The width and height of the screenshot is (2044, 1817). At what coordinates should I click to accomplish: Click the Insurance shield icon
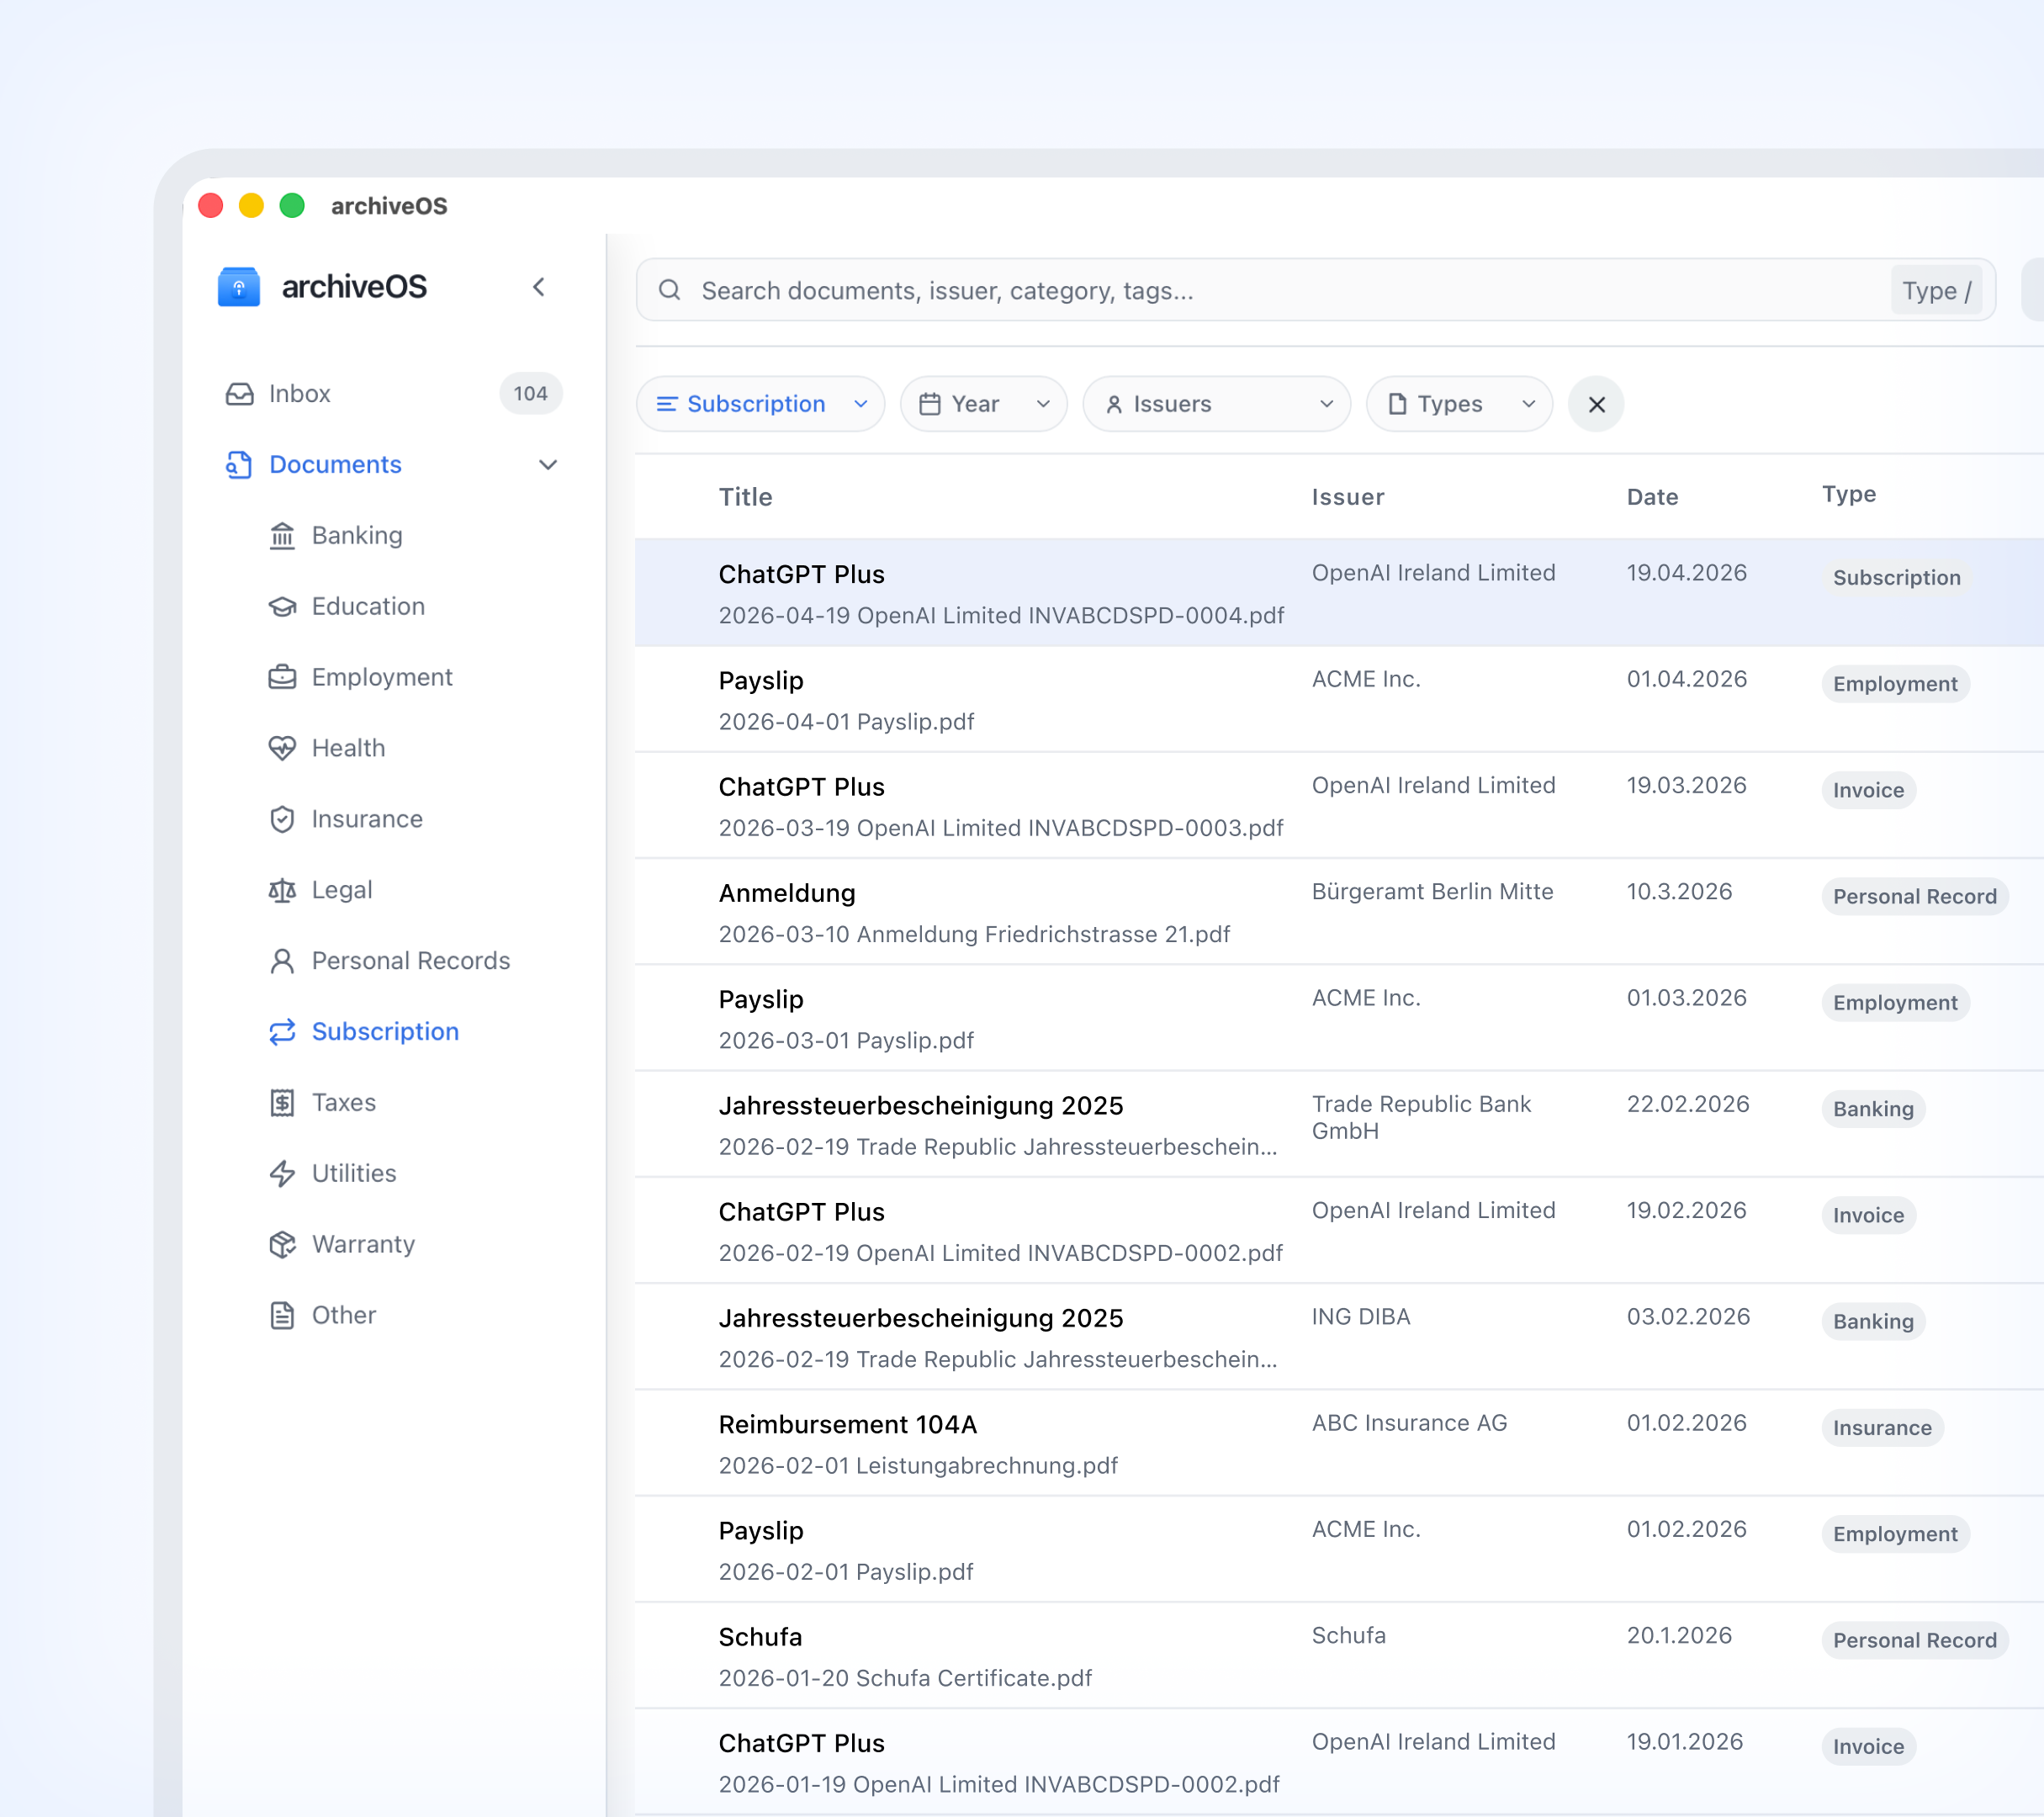(282, 819)
